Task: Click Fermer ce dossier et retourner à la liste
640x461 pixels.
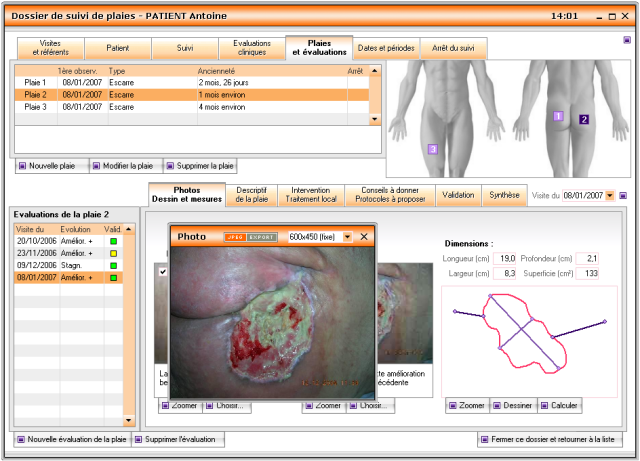Action: click(x=550, y=440)
